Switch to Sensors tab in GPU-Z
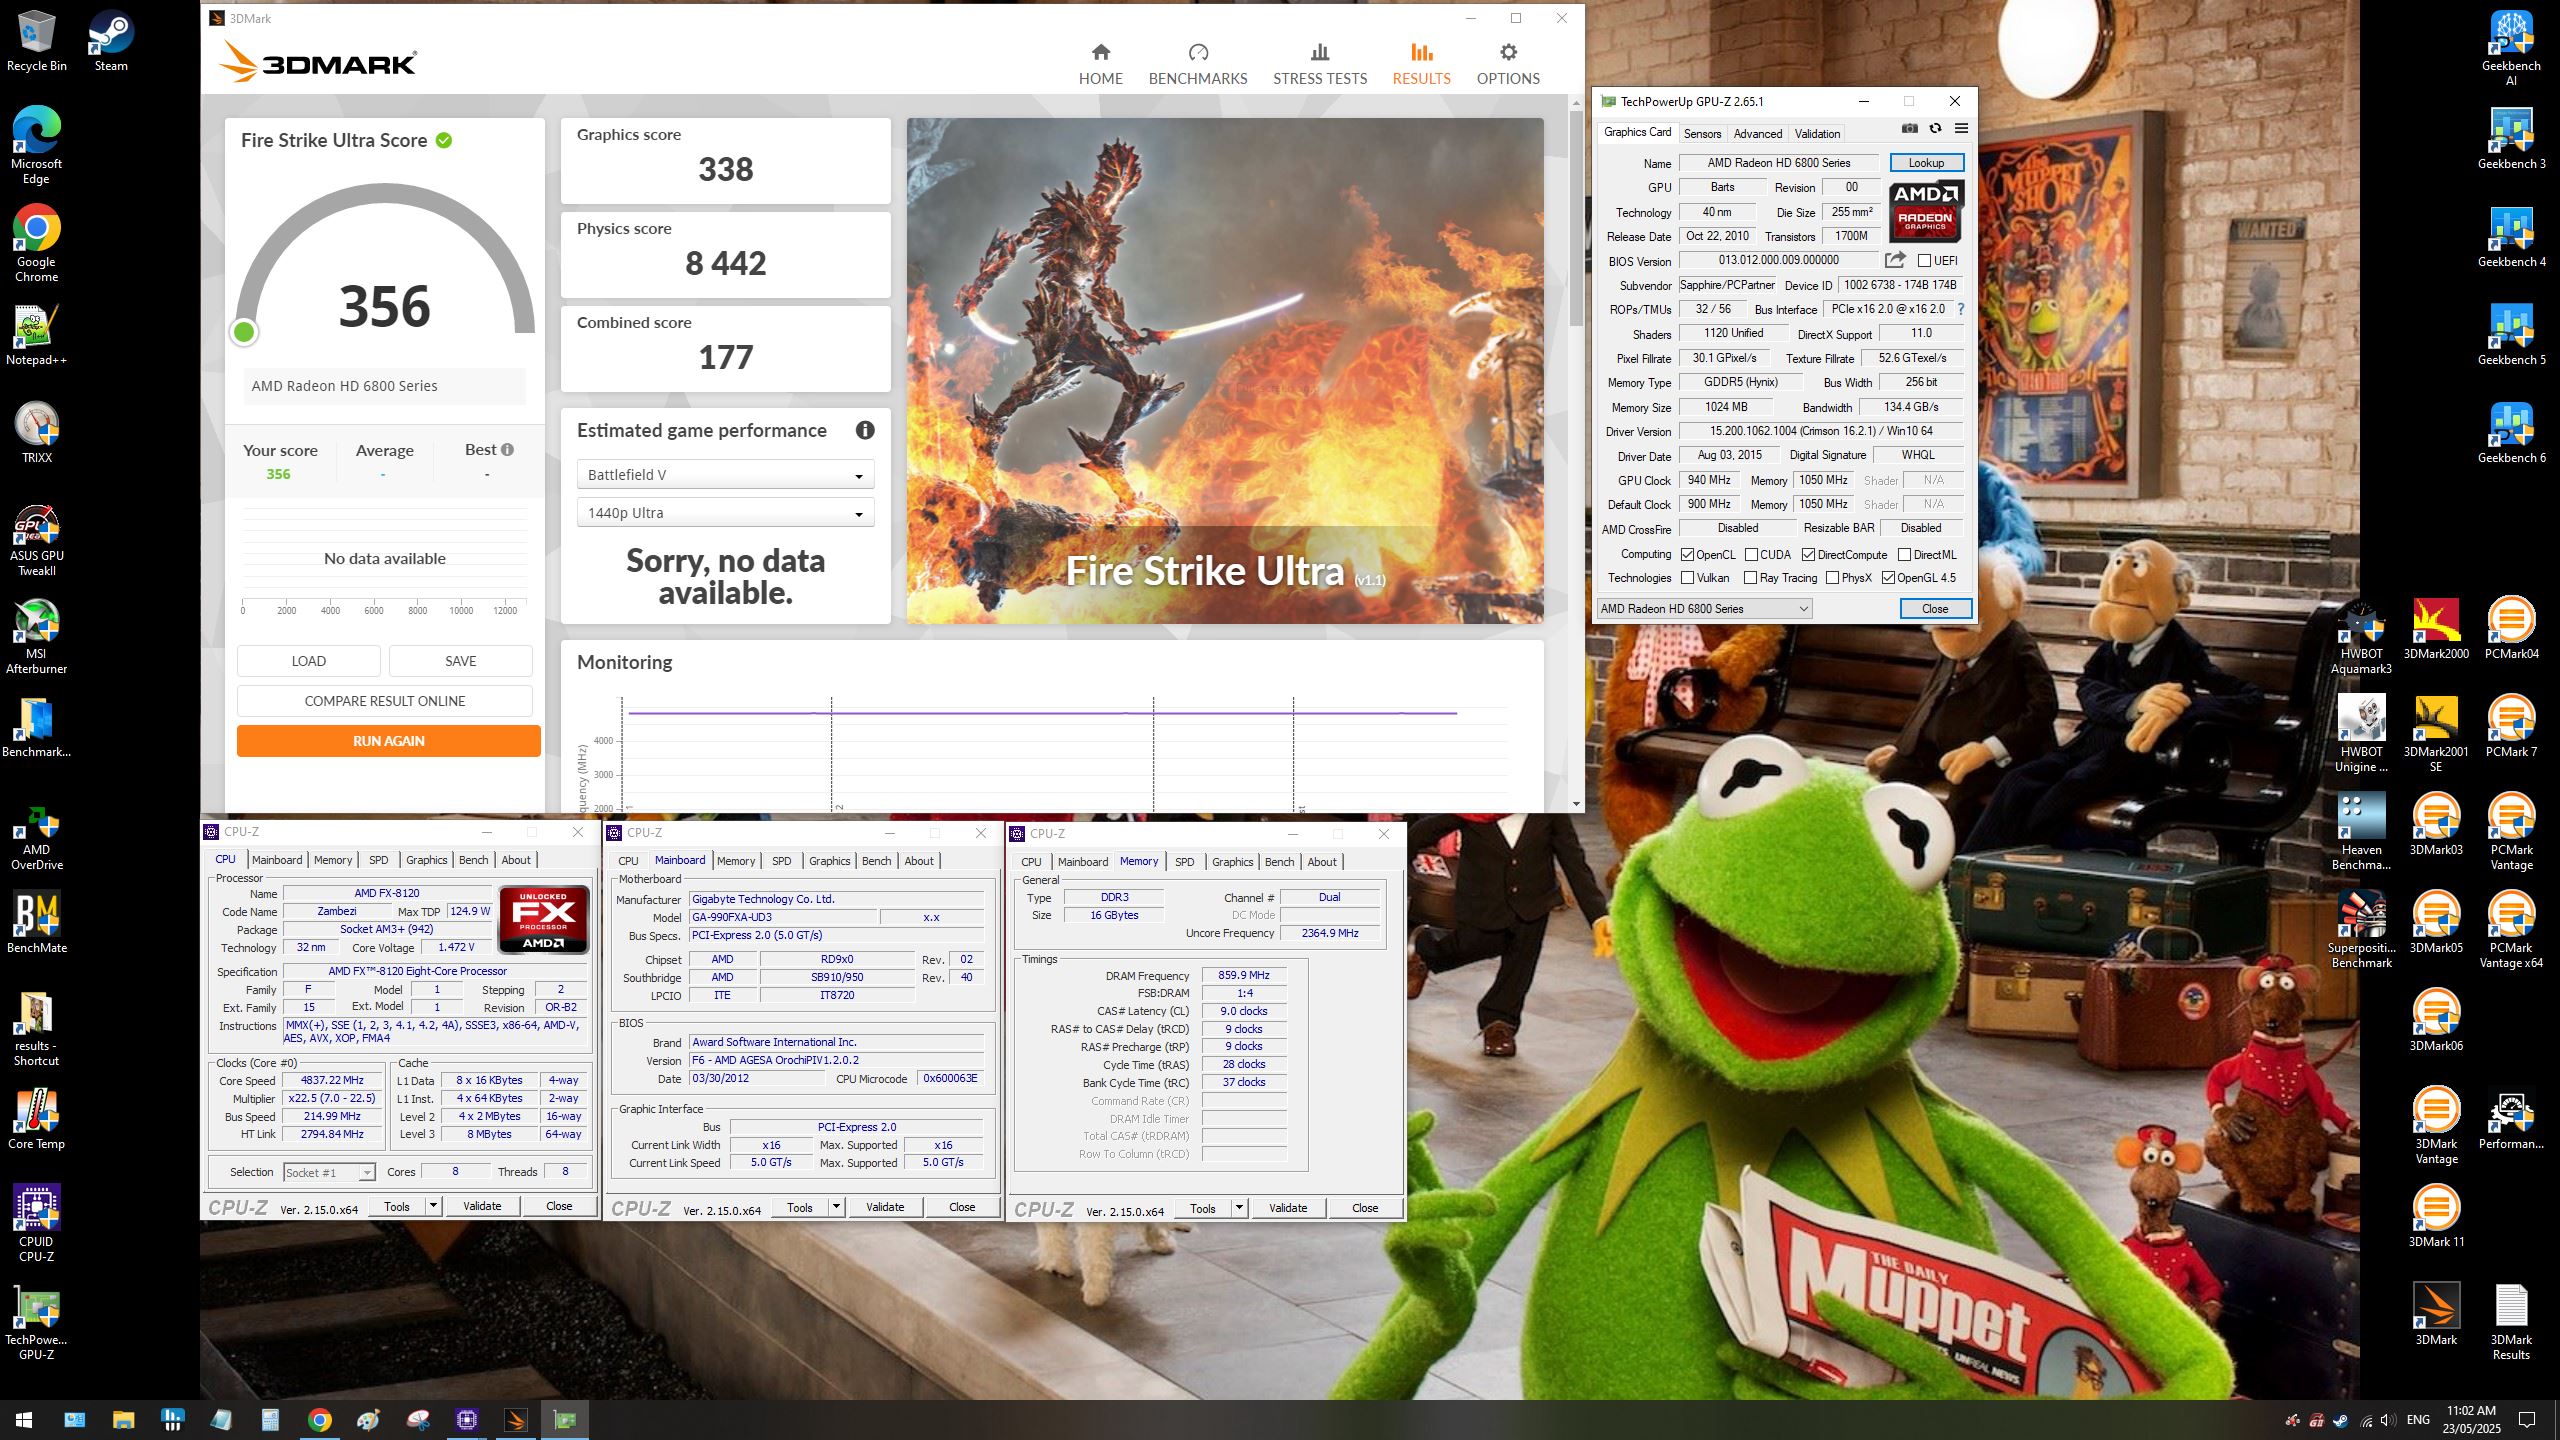The width and height of the screenshot is (2560, 1440). (x=1702, y=134)
